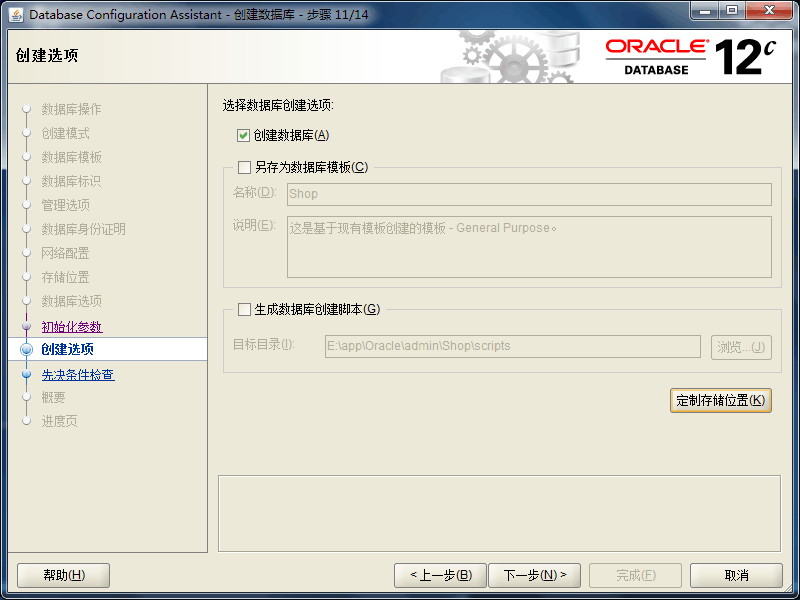Uncheck the 创建数据库 checkbox
The image size is (800, 600).
click(243, 135)
